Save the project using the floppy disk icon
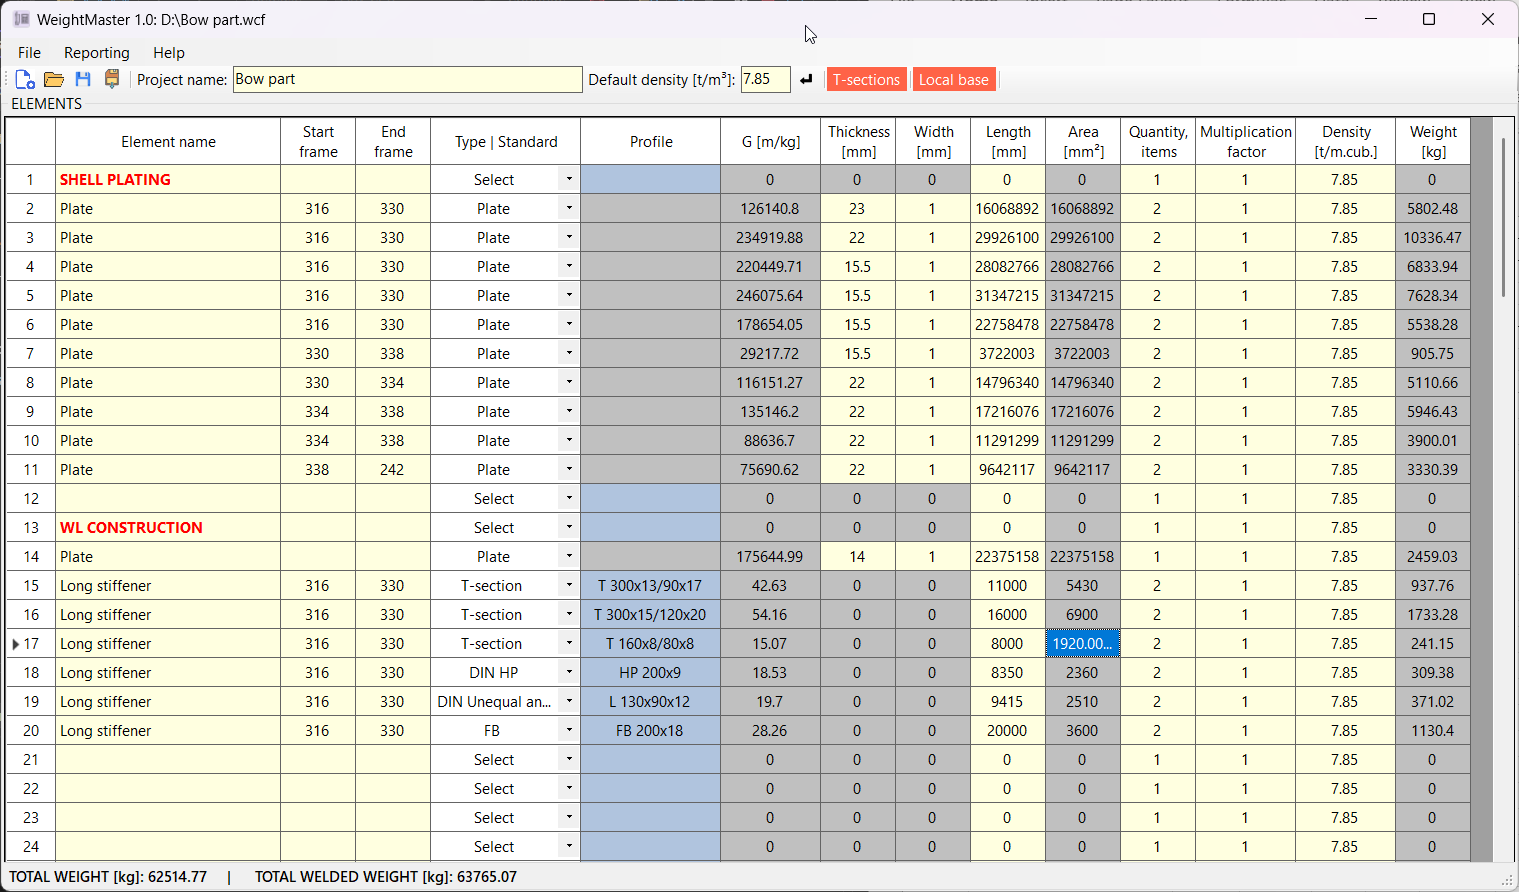The height and width of the screenshot is (892, 1519). pyautogui.click(x=83, y=80)
